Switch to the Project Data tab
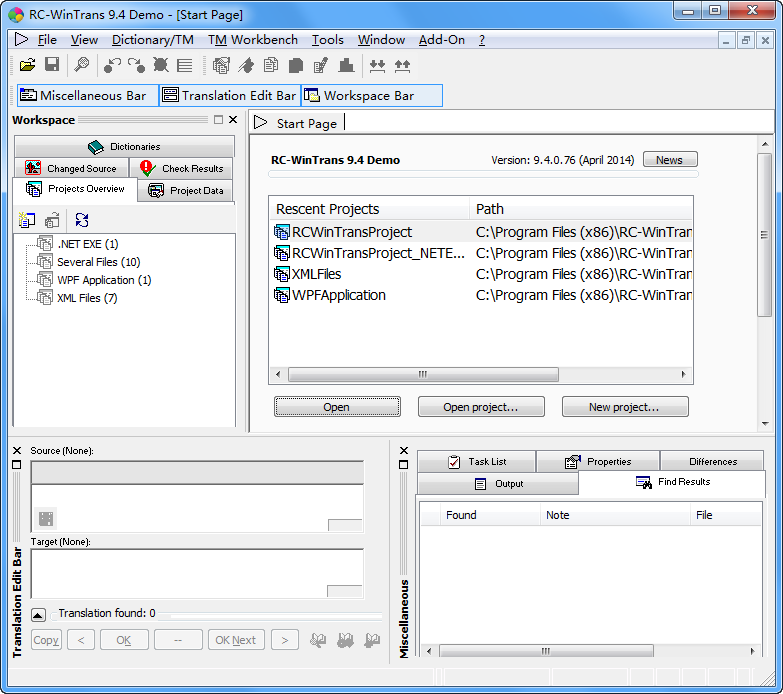This screenshot has width=783, height=694. click(x=185, y=190)
